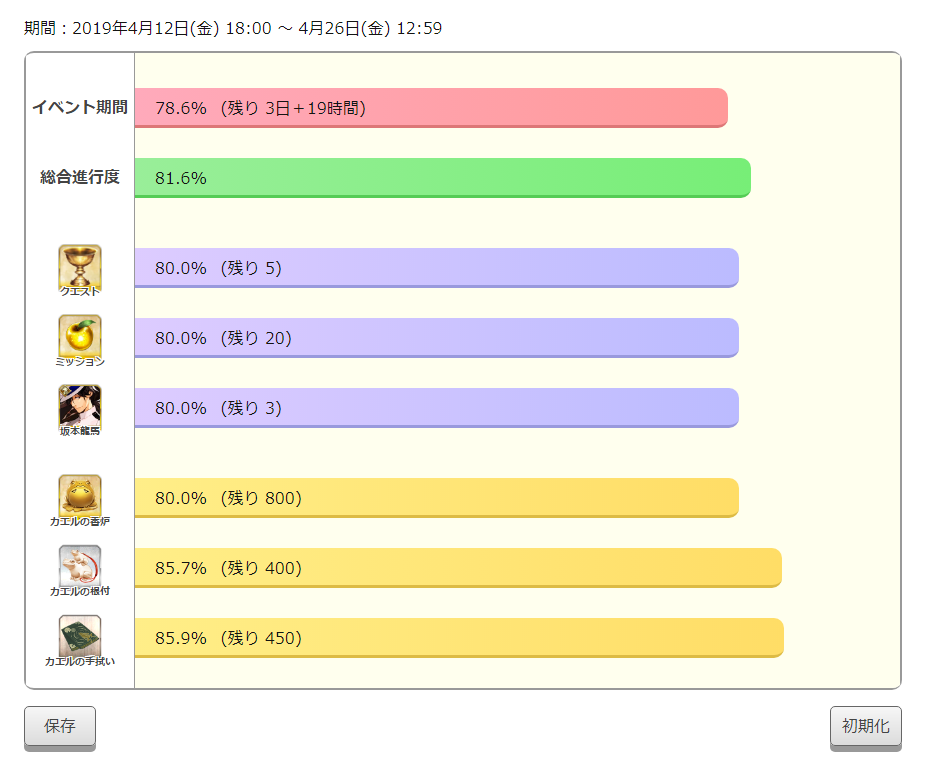This screenshot has height=771, width=925.
Task: Click the カエルの手拭い green towel icon
Action: [80, 637]
